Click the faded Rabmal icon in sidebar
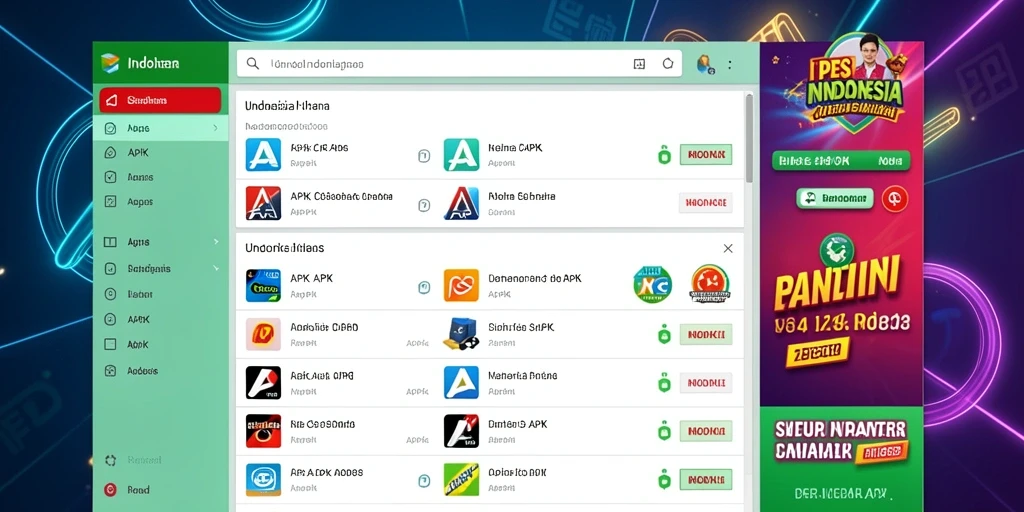The width and height of the screenshot is (1024, 512). 110,460
